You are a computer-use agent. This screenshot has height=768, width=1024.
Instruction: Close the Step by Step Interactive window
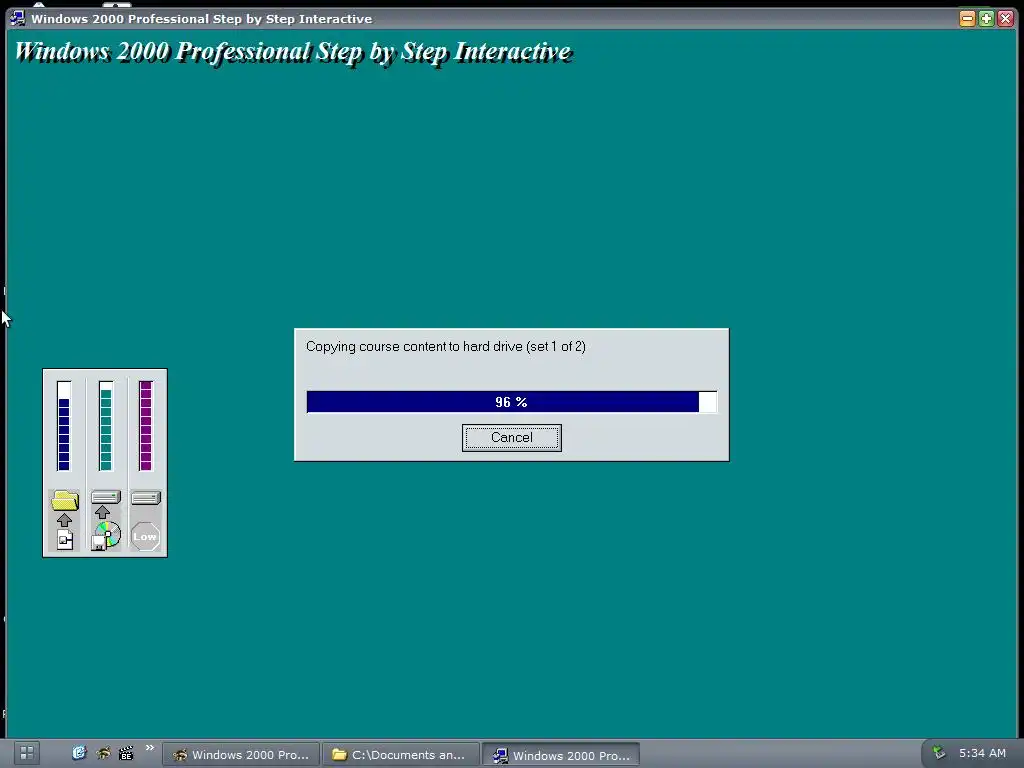pos(1005,18)
